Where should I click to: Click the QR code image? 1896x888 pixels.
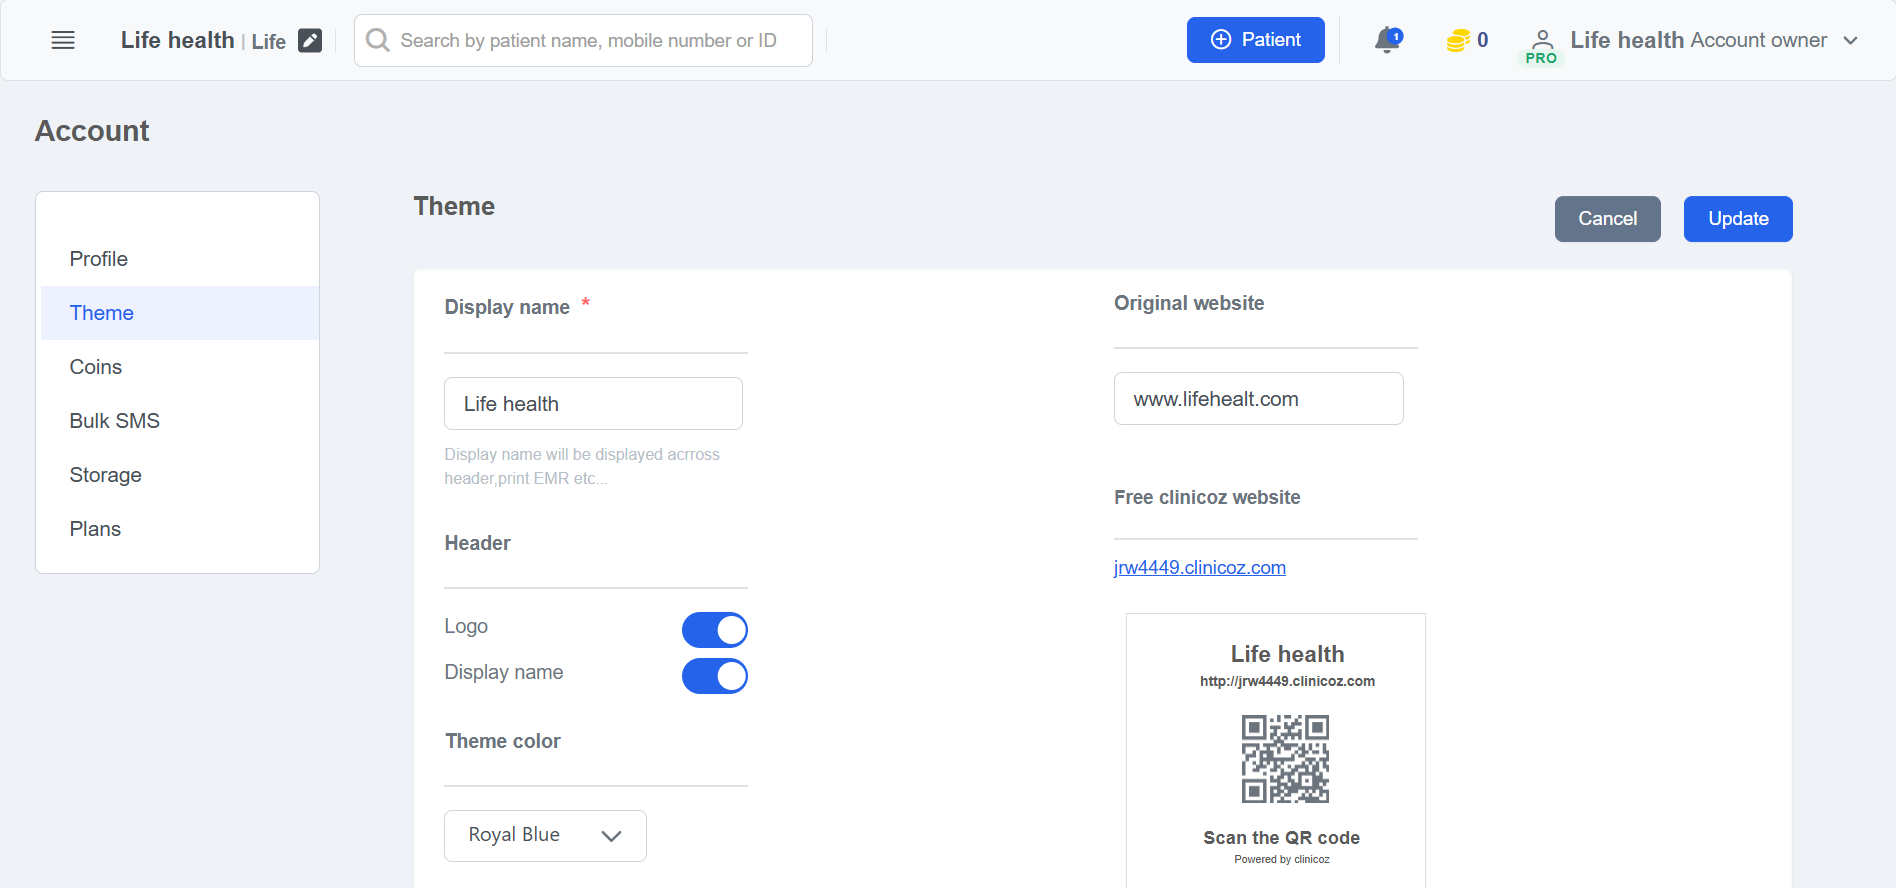pyautogui.click(x=1285, y=759)
